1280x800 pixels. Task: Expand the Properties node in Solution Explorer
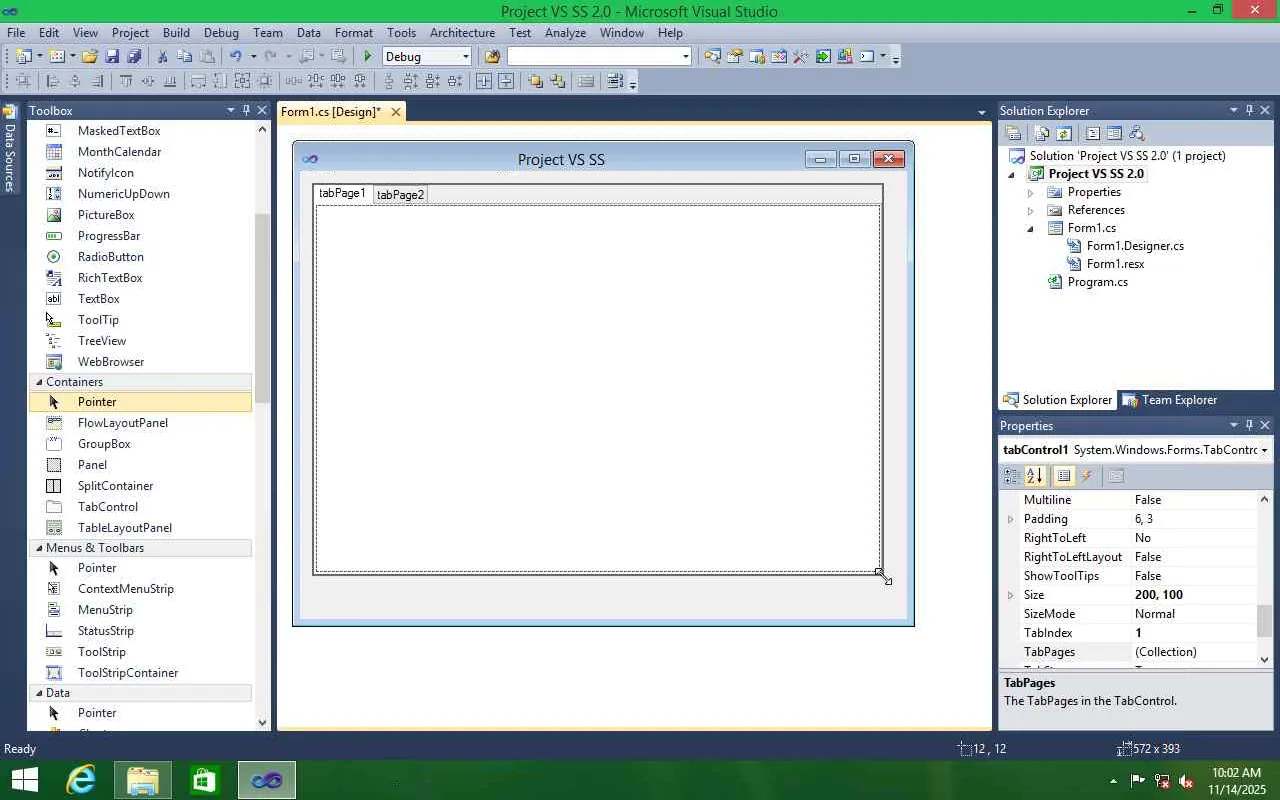1031,192
